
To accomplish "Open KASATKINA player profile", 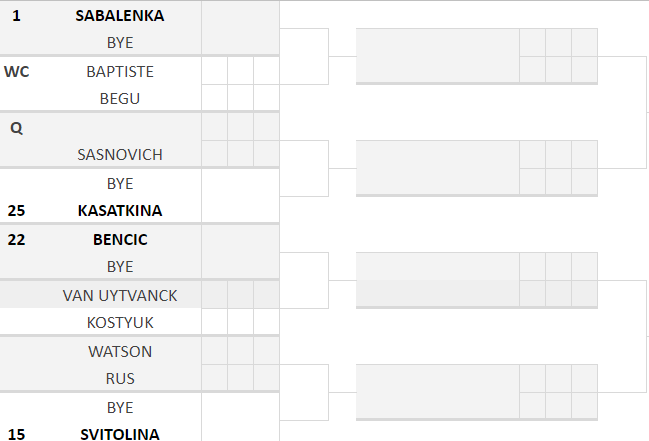I will coord(120,211).
